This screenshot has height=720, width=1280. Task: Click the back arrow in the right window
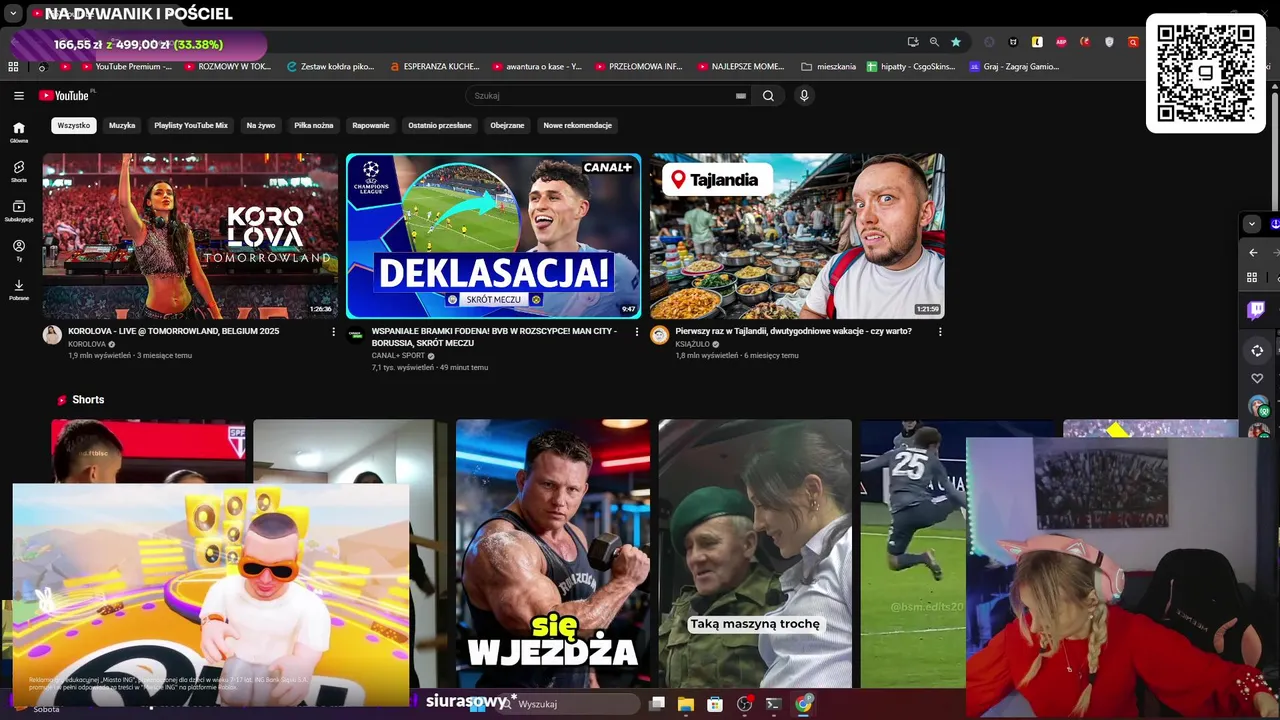(1253, 253)
